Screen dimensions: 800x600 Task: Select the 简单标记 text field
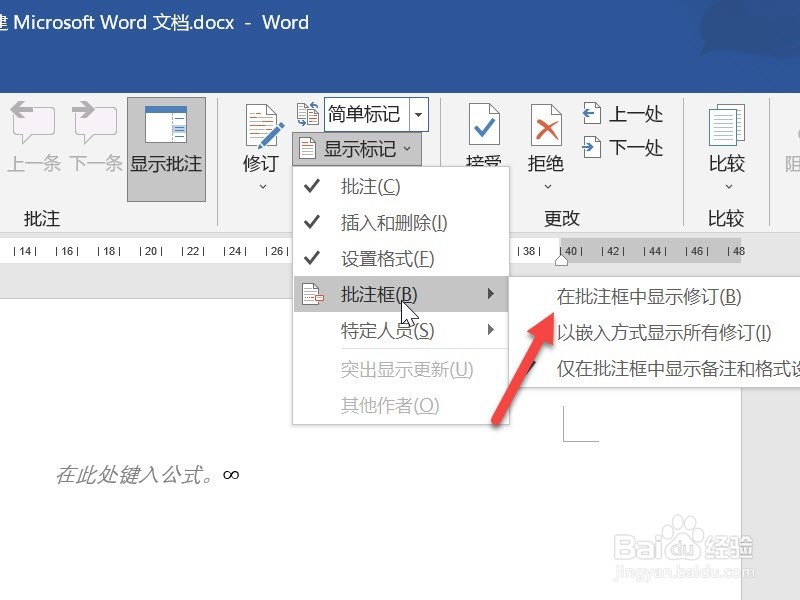click(366, 114)
